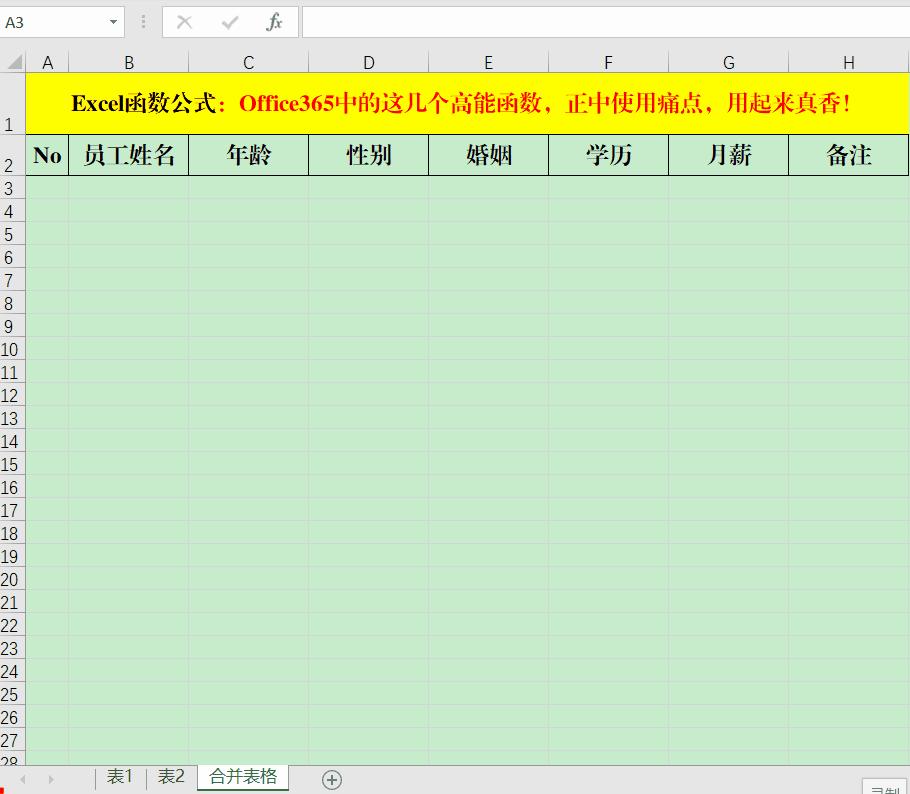Select the 合并表格 sheet tab
Viewport: 910px width, 794px height.
[243, 777]
